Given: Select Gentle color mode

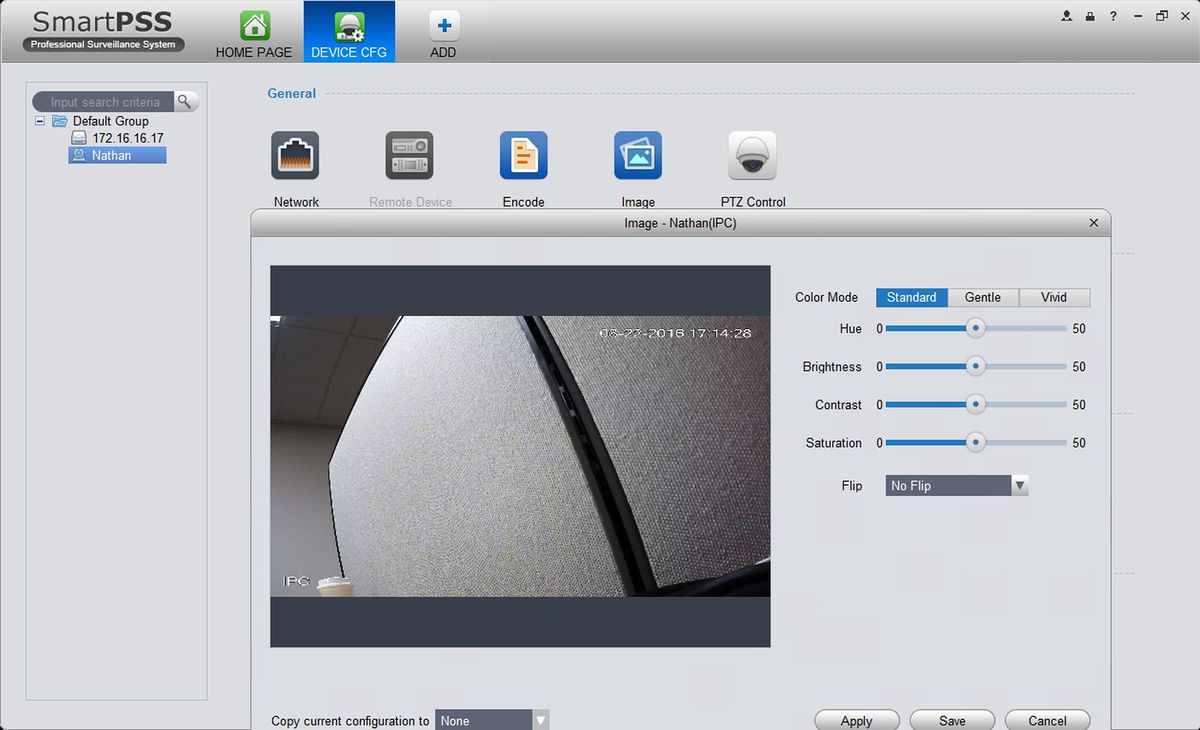Looking at the screenshot, I should pyautogui.click(x=982, y=297).
